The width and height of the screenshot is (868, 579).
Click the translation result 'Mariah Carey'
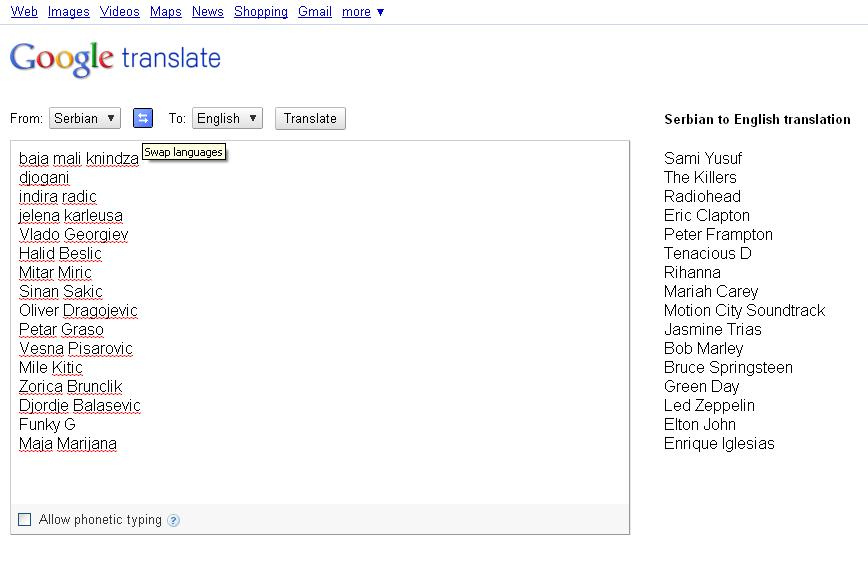click(x=711, y=292)
